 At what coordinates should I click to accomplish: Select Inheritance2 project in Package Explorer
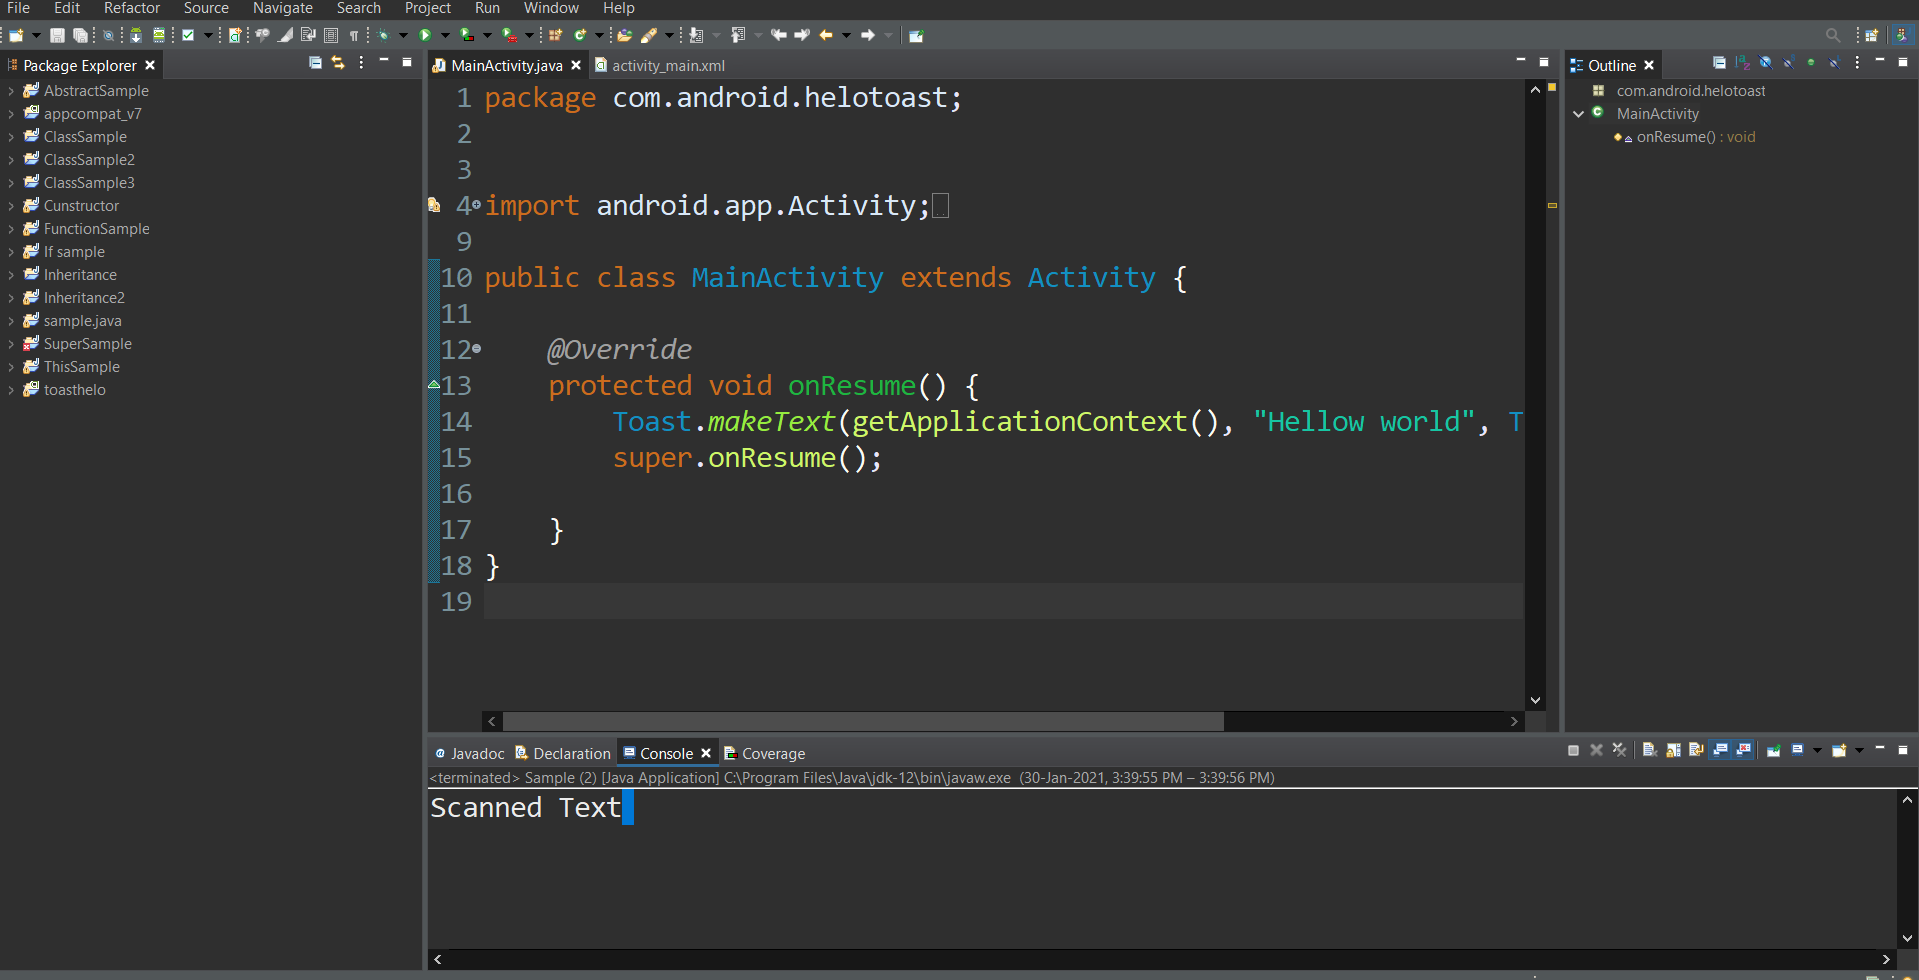coord(84,298)
